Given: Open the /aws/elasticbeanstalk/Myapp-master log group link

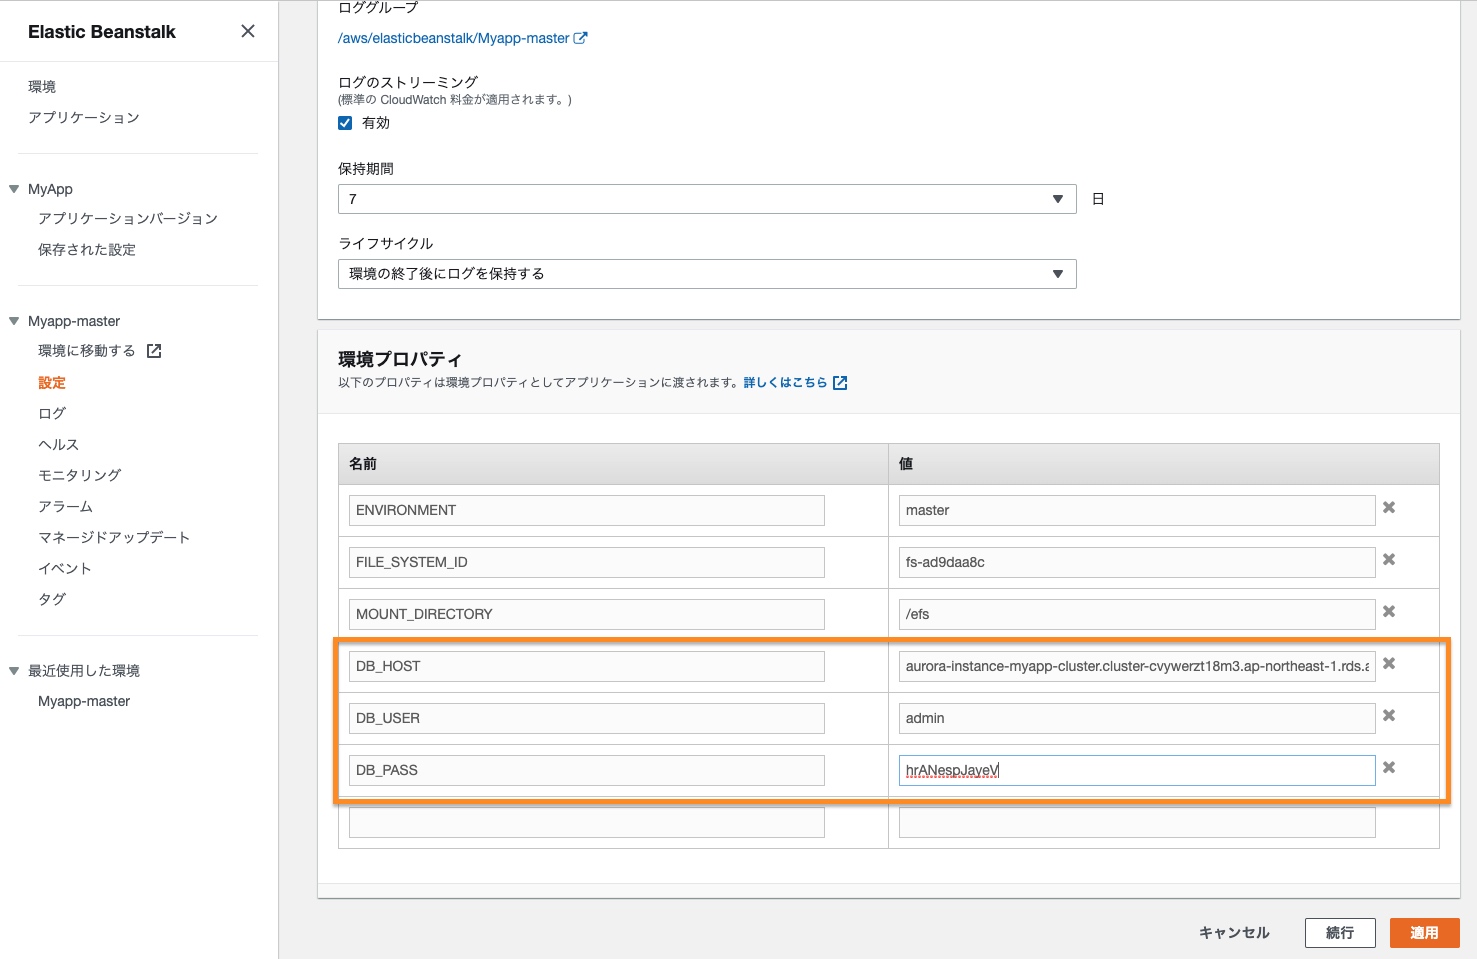Looking at the screenshot, I should tap(454, 38).
